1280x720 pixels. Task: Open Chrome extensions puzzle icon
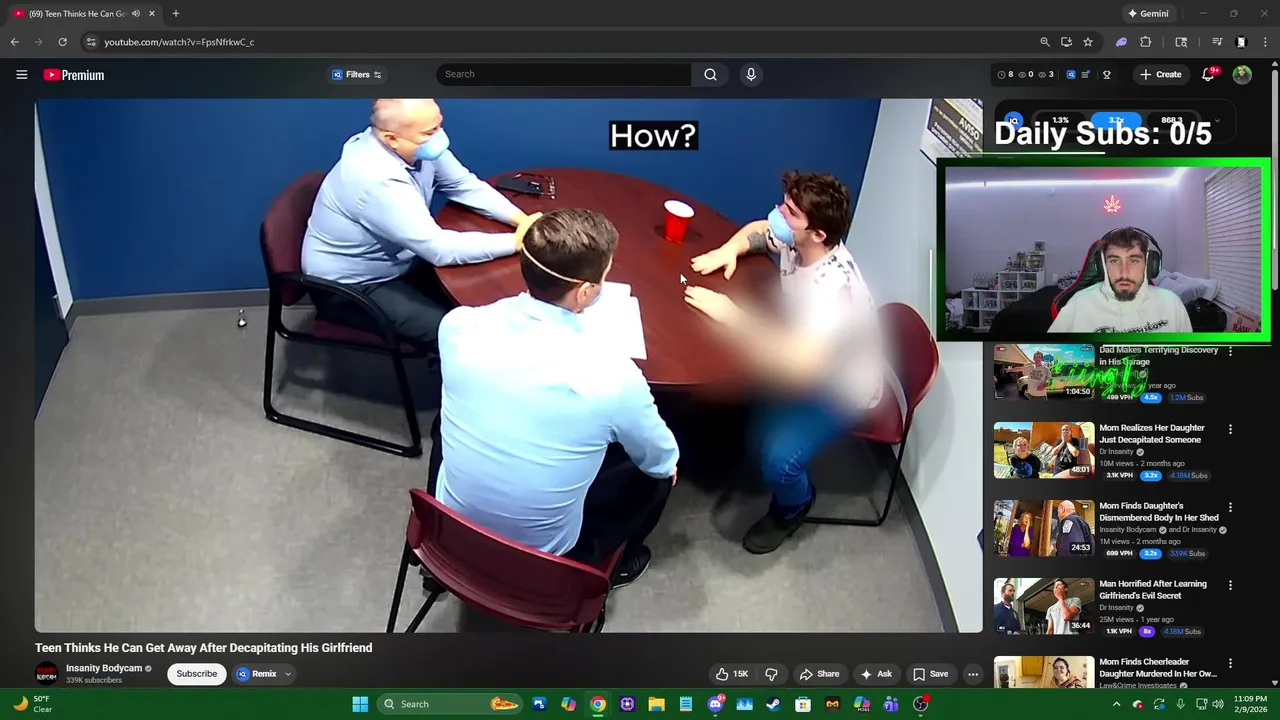pos(1146,42)
